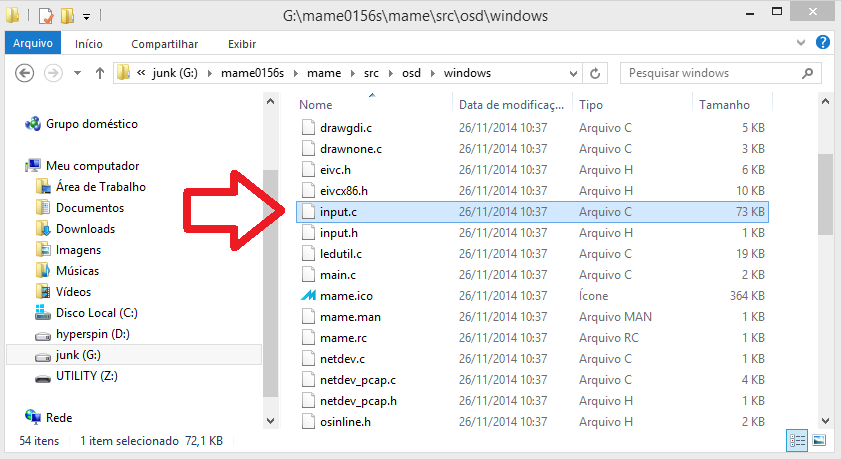
Task: Open Explorer help question mark
Action: [823, 42]
